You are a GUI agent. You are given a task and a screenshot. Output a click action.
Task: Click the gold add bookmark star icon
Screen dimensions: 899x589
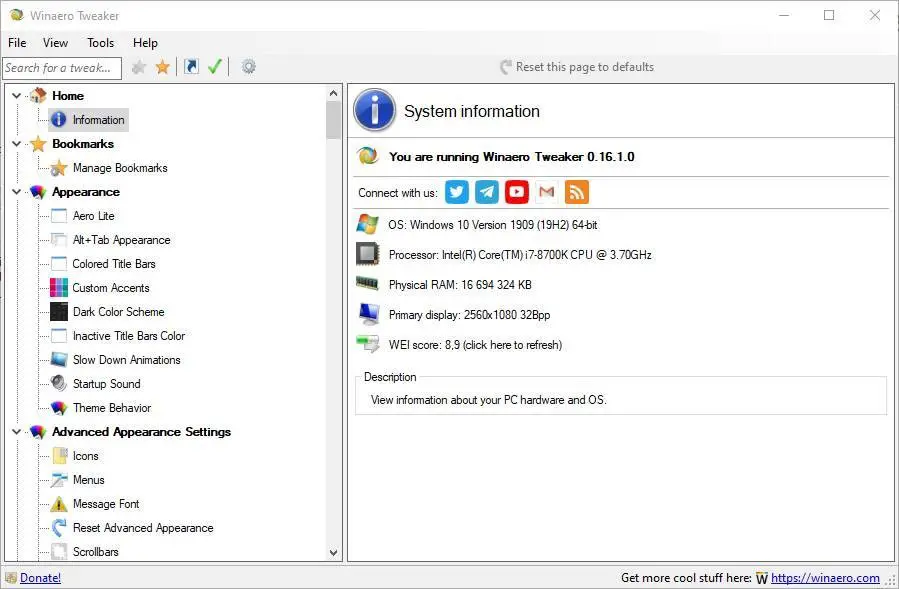[163, 67]
